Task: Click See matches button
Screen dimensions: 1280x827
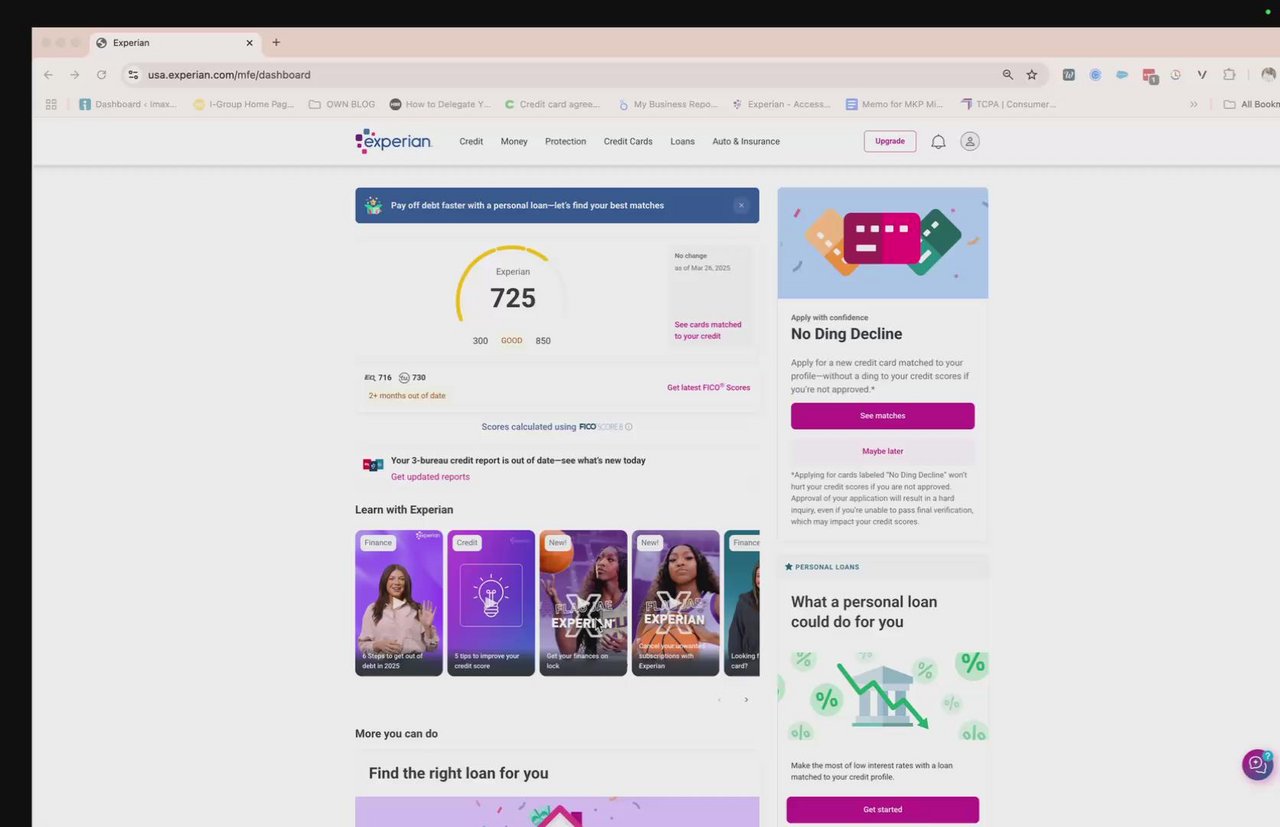Action: point(882,416)
